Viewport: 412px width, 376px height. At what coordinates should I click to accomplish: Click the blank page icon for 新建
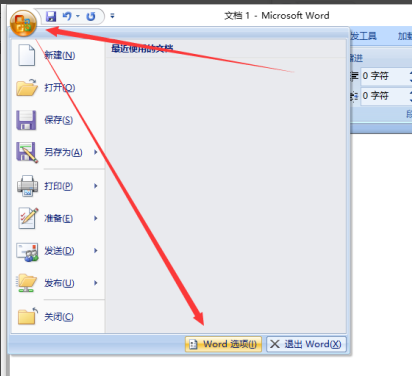(x=26, y=55)
